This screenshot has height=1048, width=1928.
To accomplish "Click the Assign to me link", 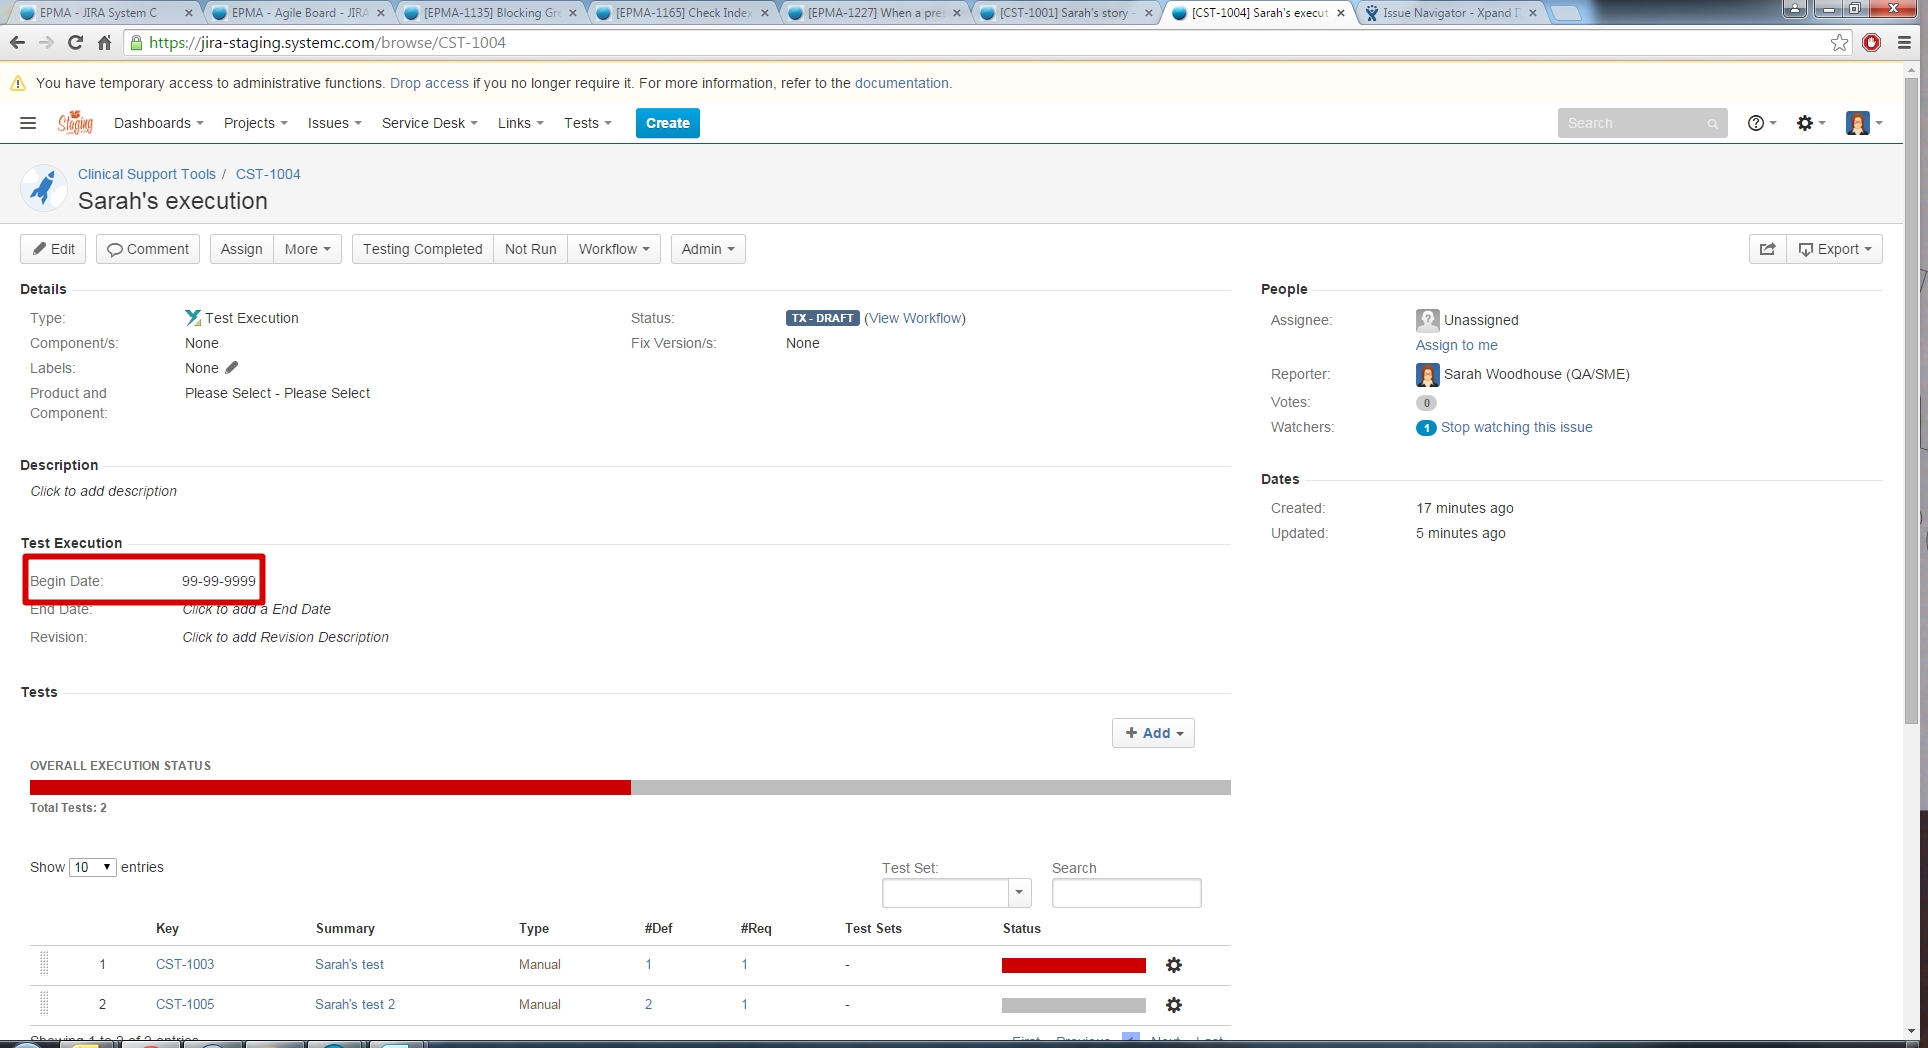I will 1456,345.
